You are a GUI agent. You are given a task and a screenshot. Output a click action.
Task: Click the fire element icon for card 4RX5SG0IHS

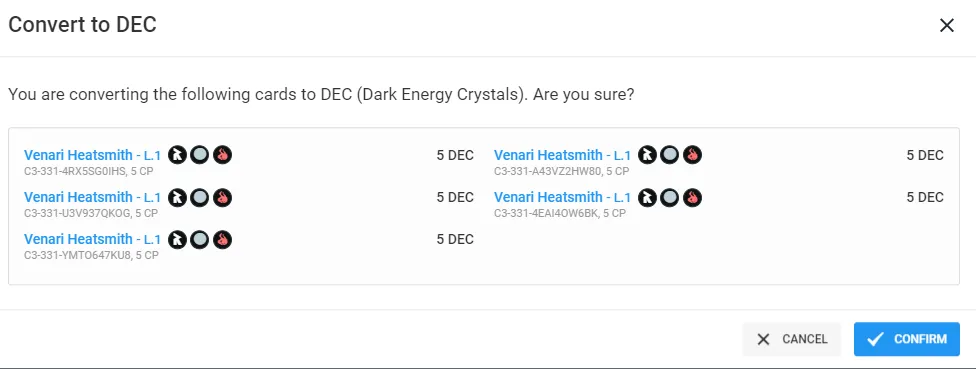point(222,155)
